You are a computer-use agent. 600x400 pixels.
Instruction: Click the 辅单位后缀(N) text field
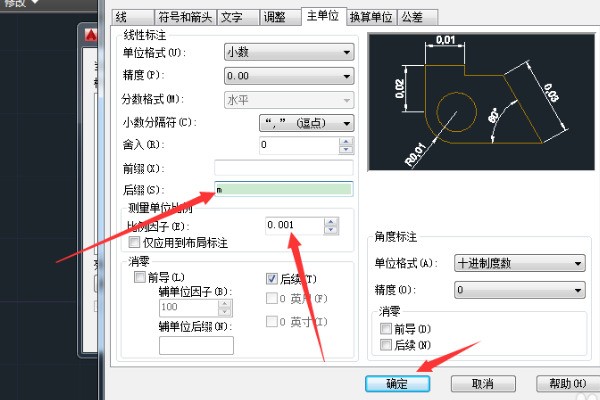point(196,345)
